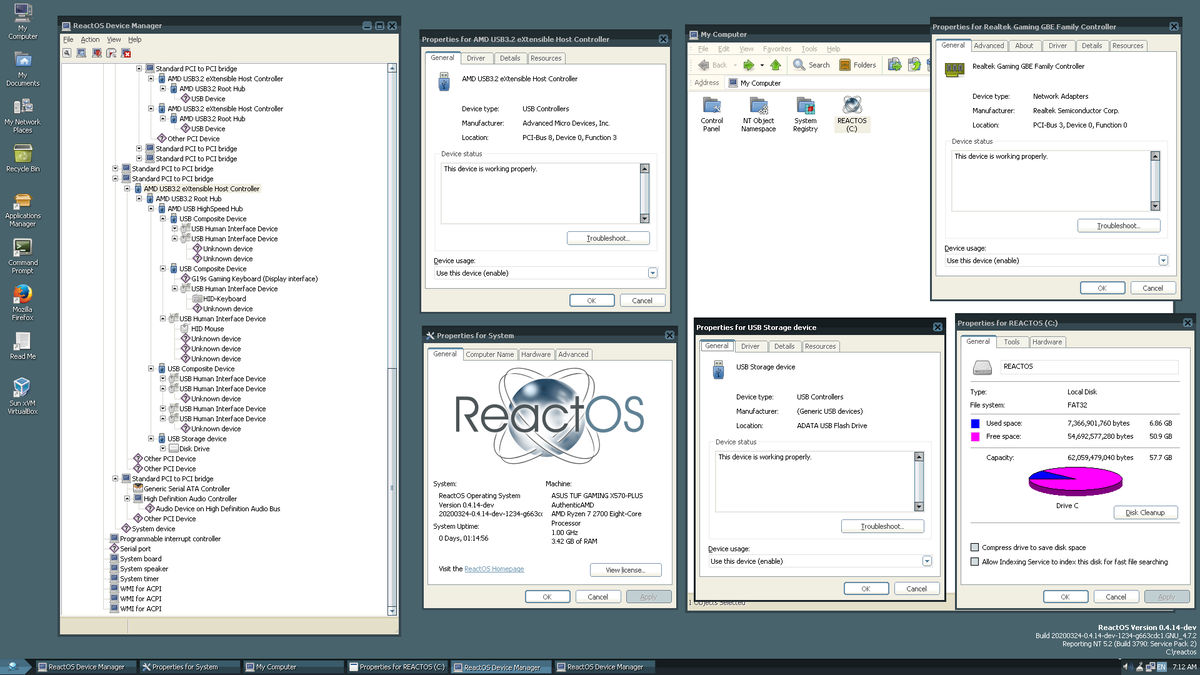Select the NT Object Namespace icon
Viewport: 1200px width, 675px height.
coord(758,114)
